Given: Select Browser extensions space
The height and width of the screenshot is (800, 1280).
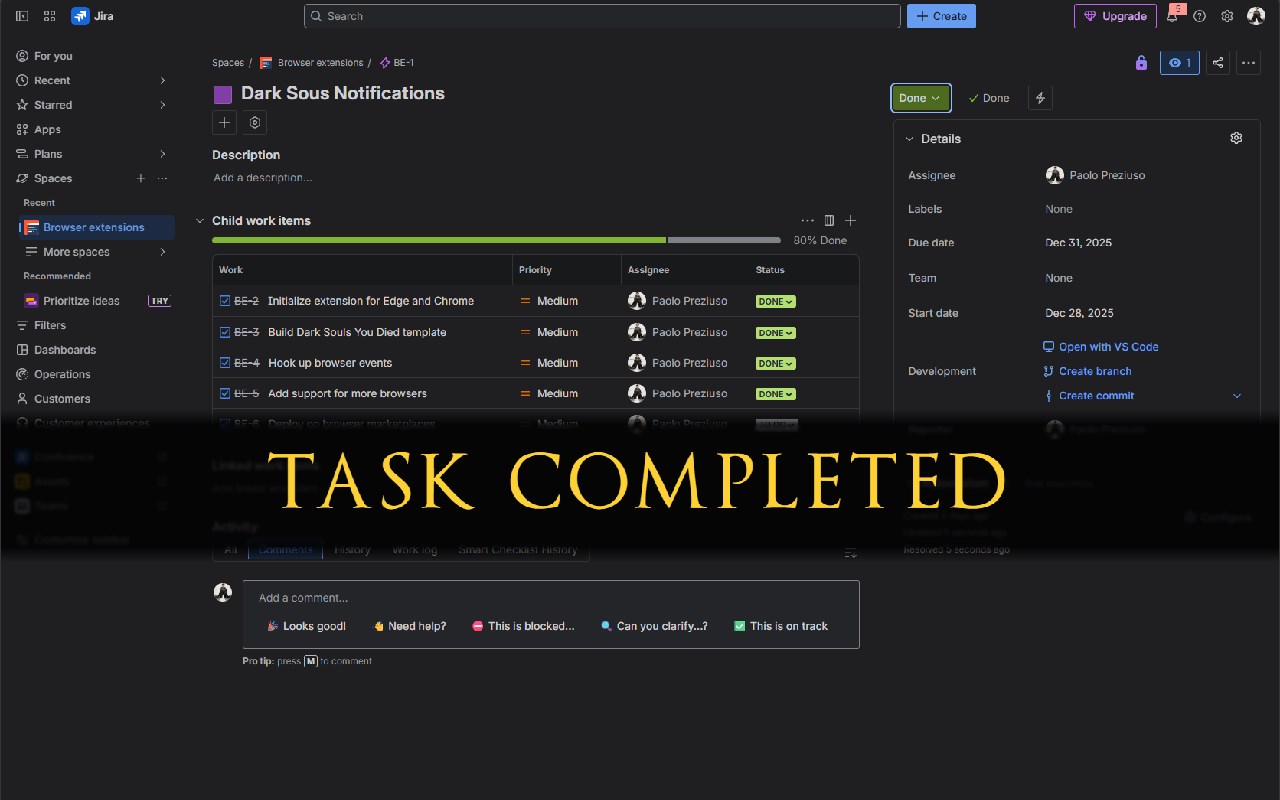Looking at the screenshot, I should point(97,227).
